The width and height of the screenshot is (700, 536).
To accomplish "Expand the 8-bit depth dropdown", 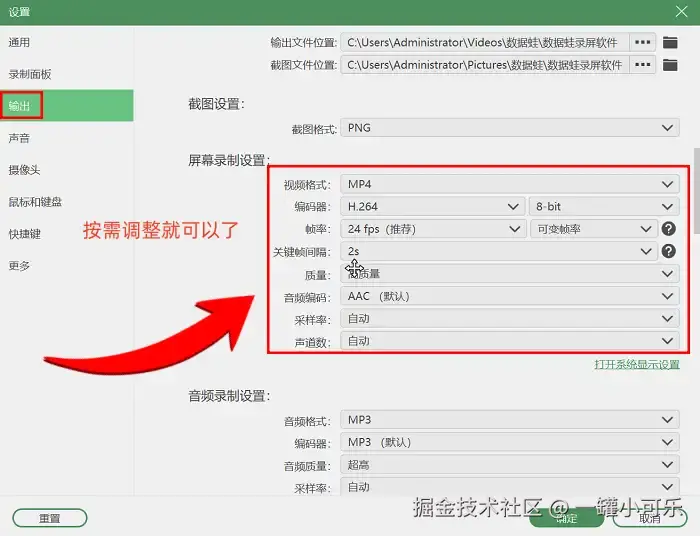I will pyautogui.click(x=604, y=206).
